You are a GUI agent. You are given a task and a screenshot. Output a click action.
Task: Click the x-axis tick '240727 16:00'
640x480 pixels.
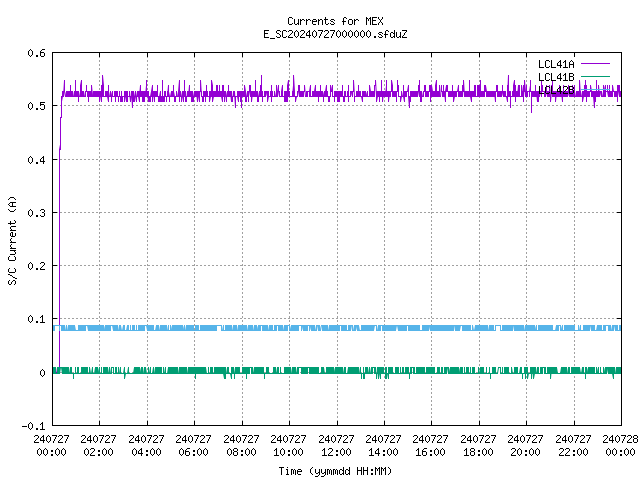click(430, 445)
